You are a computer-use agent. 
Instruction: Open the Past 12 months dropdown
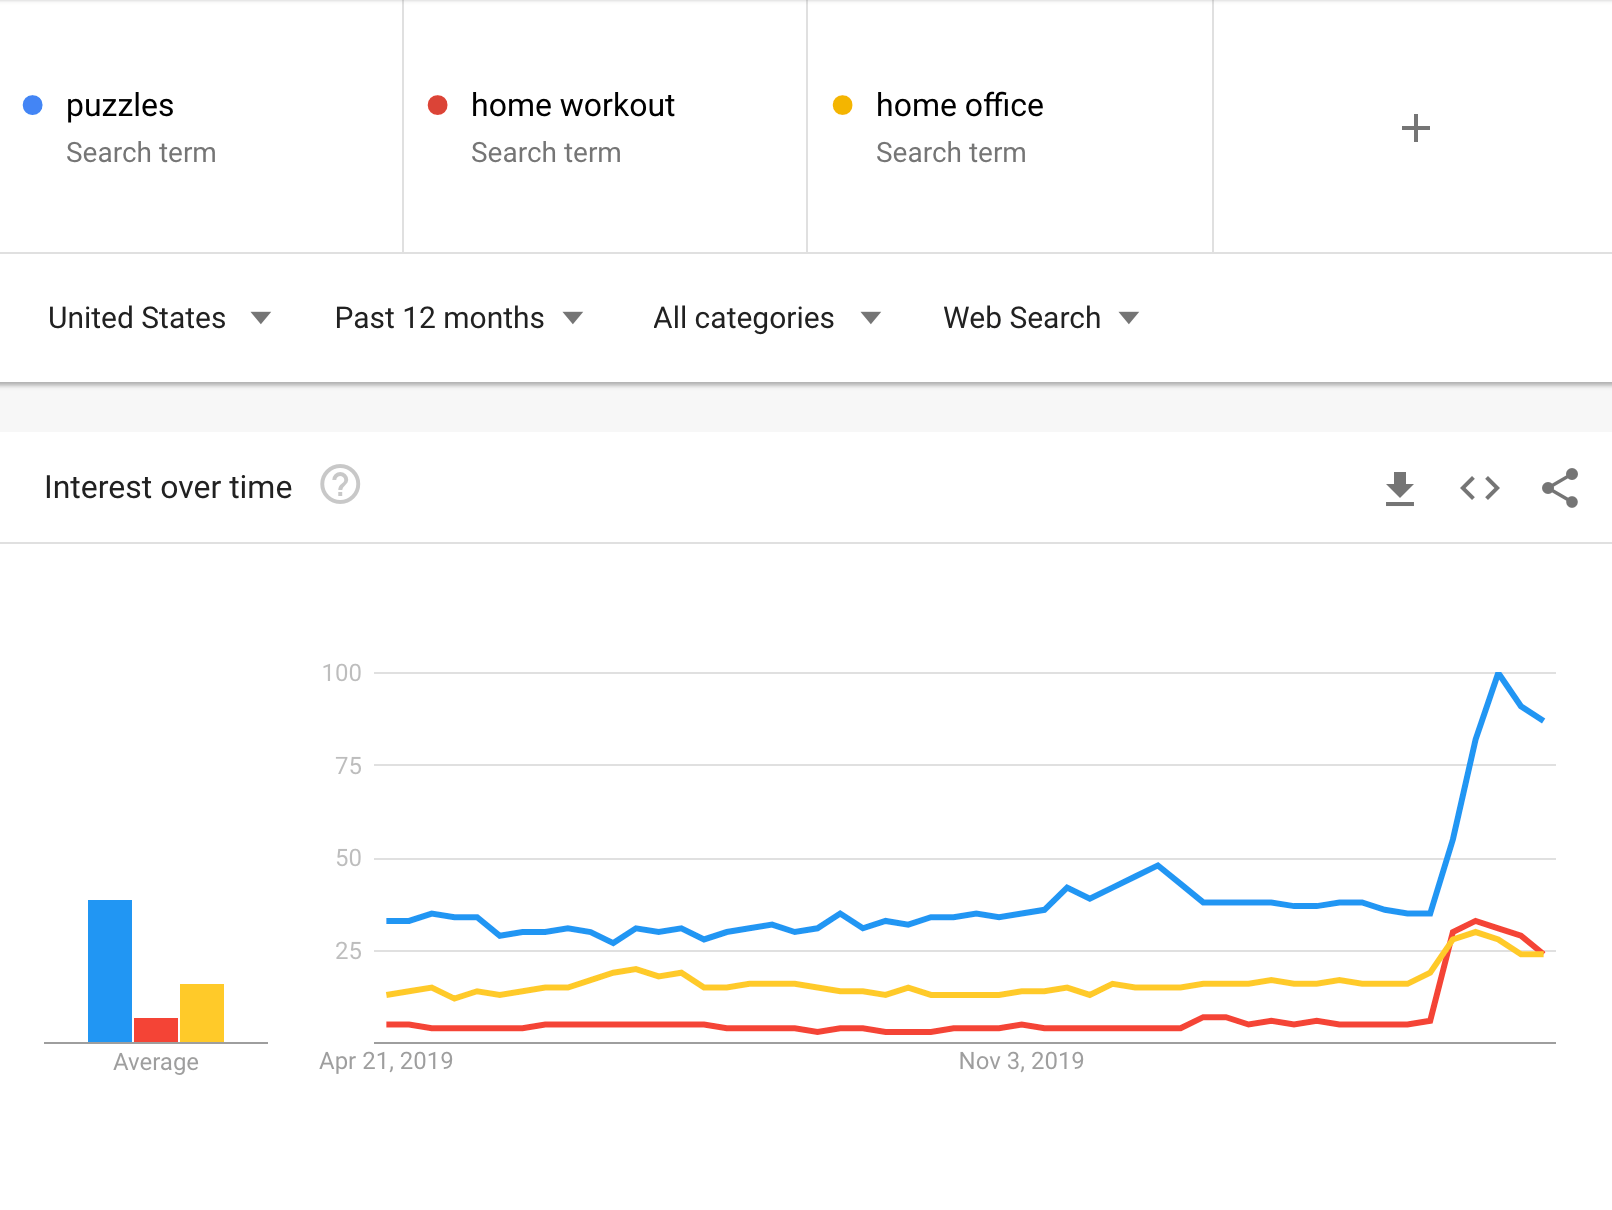458,318
